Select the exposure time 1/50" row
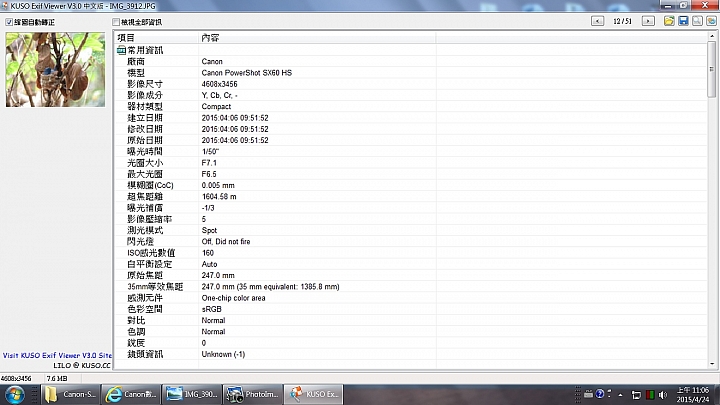Screen dimensions: 720x405 411,152
